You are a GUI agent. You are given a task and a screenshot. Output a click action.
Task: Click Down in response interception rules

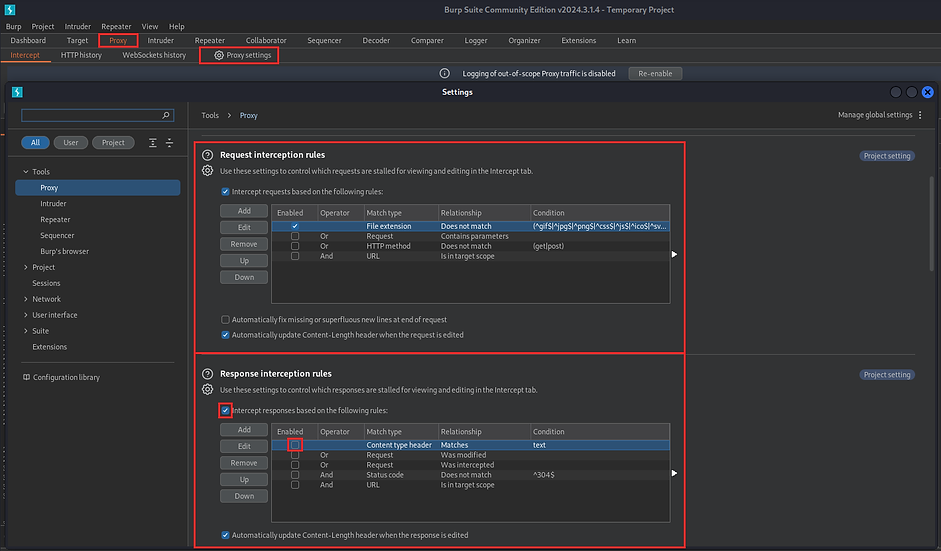tap(244, 496)
